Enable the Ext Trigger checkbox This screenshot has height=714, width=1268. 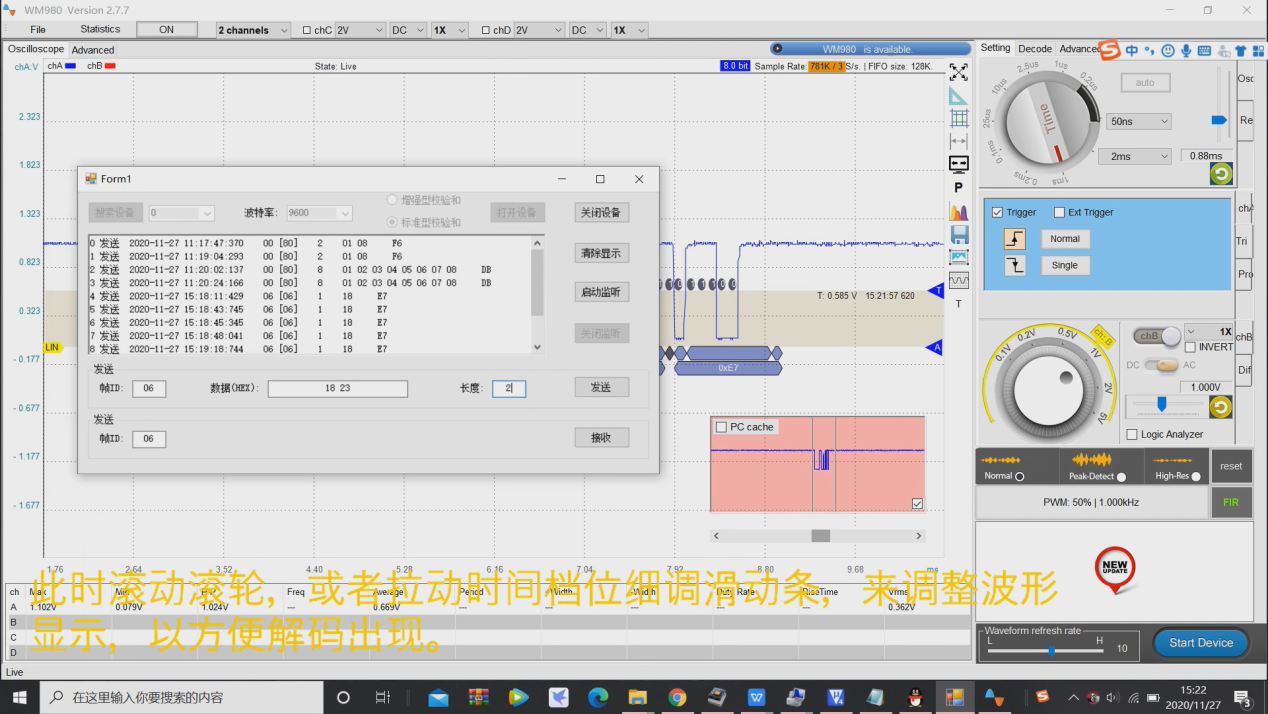pyautogui.click(x=1060, y=212)
